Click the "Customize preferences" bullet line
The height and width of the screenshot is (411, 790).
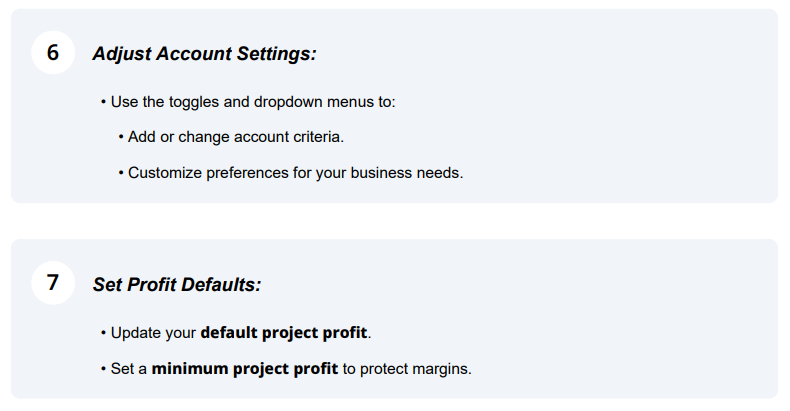pyautogui.click(x=295, y=172)
